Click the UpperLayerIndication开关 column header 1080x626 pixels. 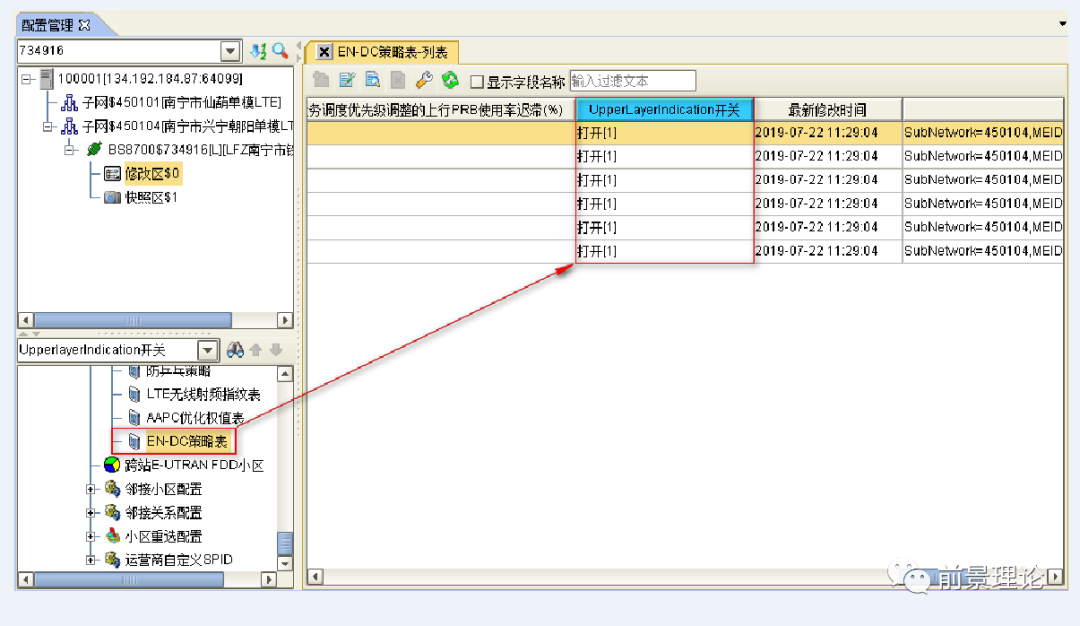coord(664,110)
